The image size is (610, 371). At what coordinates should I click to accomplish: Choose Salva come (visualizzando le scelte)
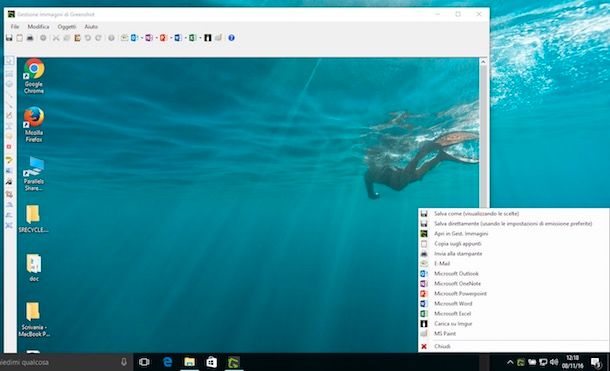coord(514,214)
